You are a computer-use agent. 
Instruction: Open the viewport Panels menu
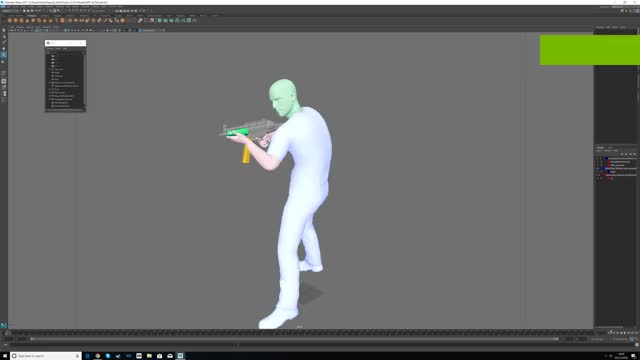pos(56,27)
